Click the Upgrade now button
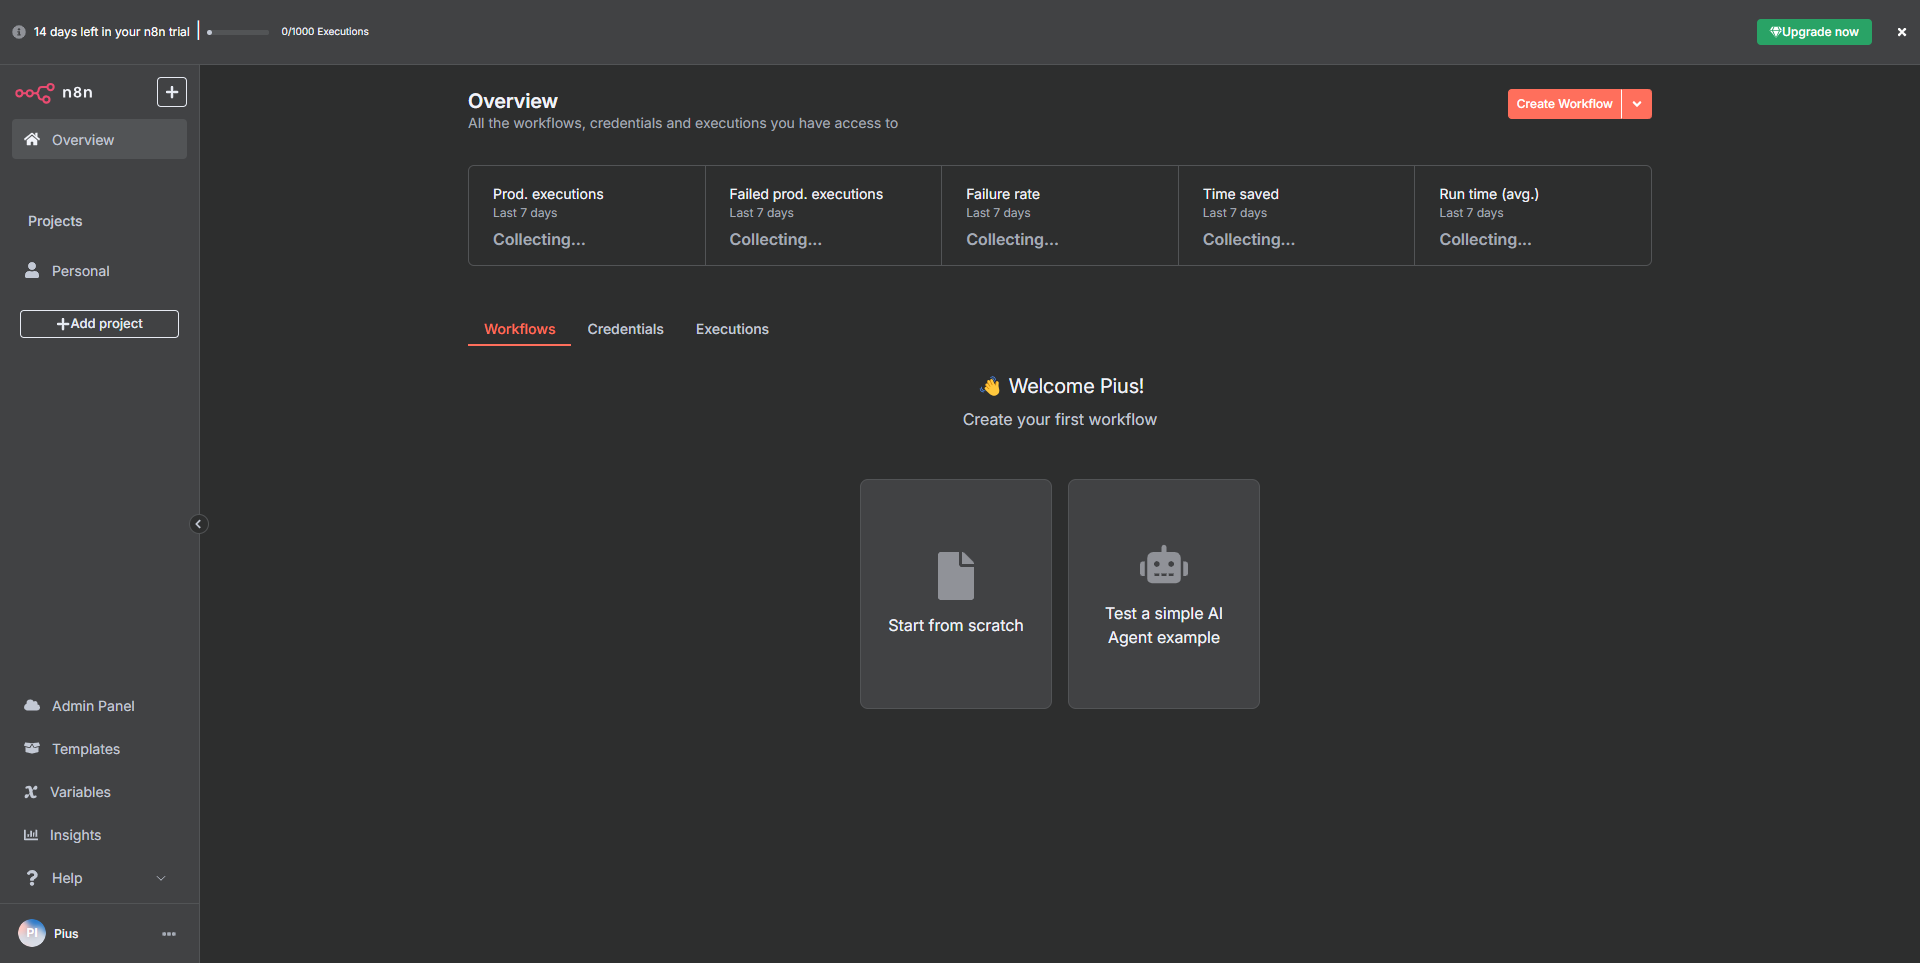Image resolution: width=1920 pixels, height=963 pixels. pos(1814,32)
